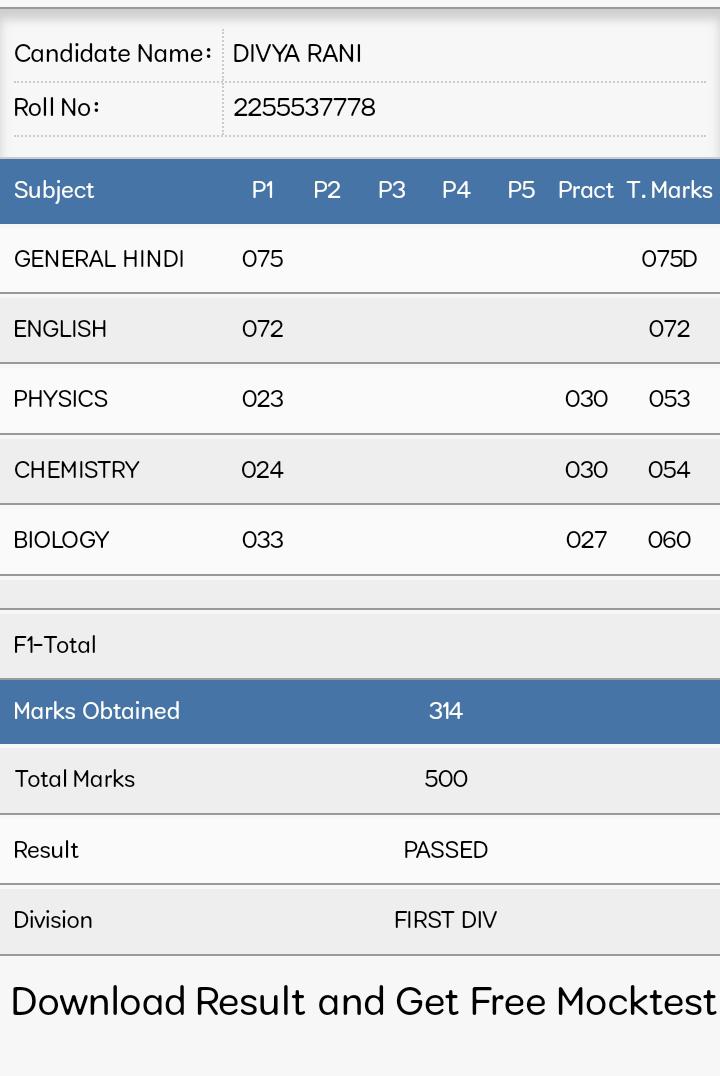Click the Pract column header

[x=586, y=189]
